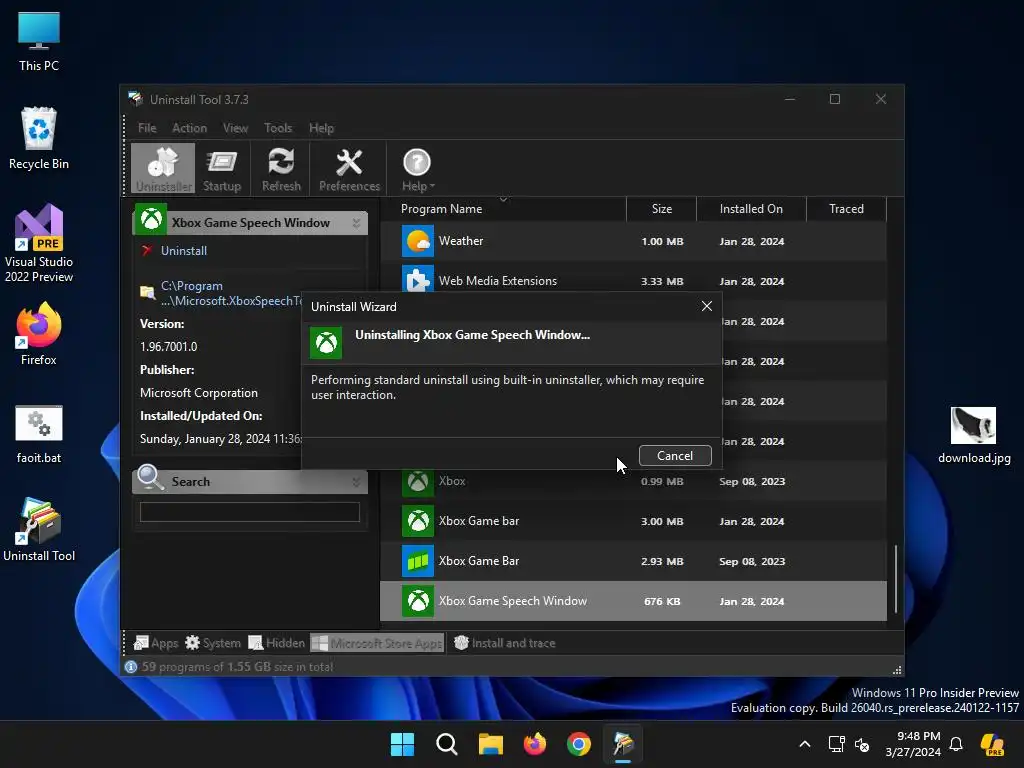Open the C:\Program path link
Image resolution: width=1024 pixels, height=768 pixels.
231,293
